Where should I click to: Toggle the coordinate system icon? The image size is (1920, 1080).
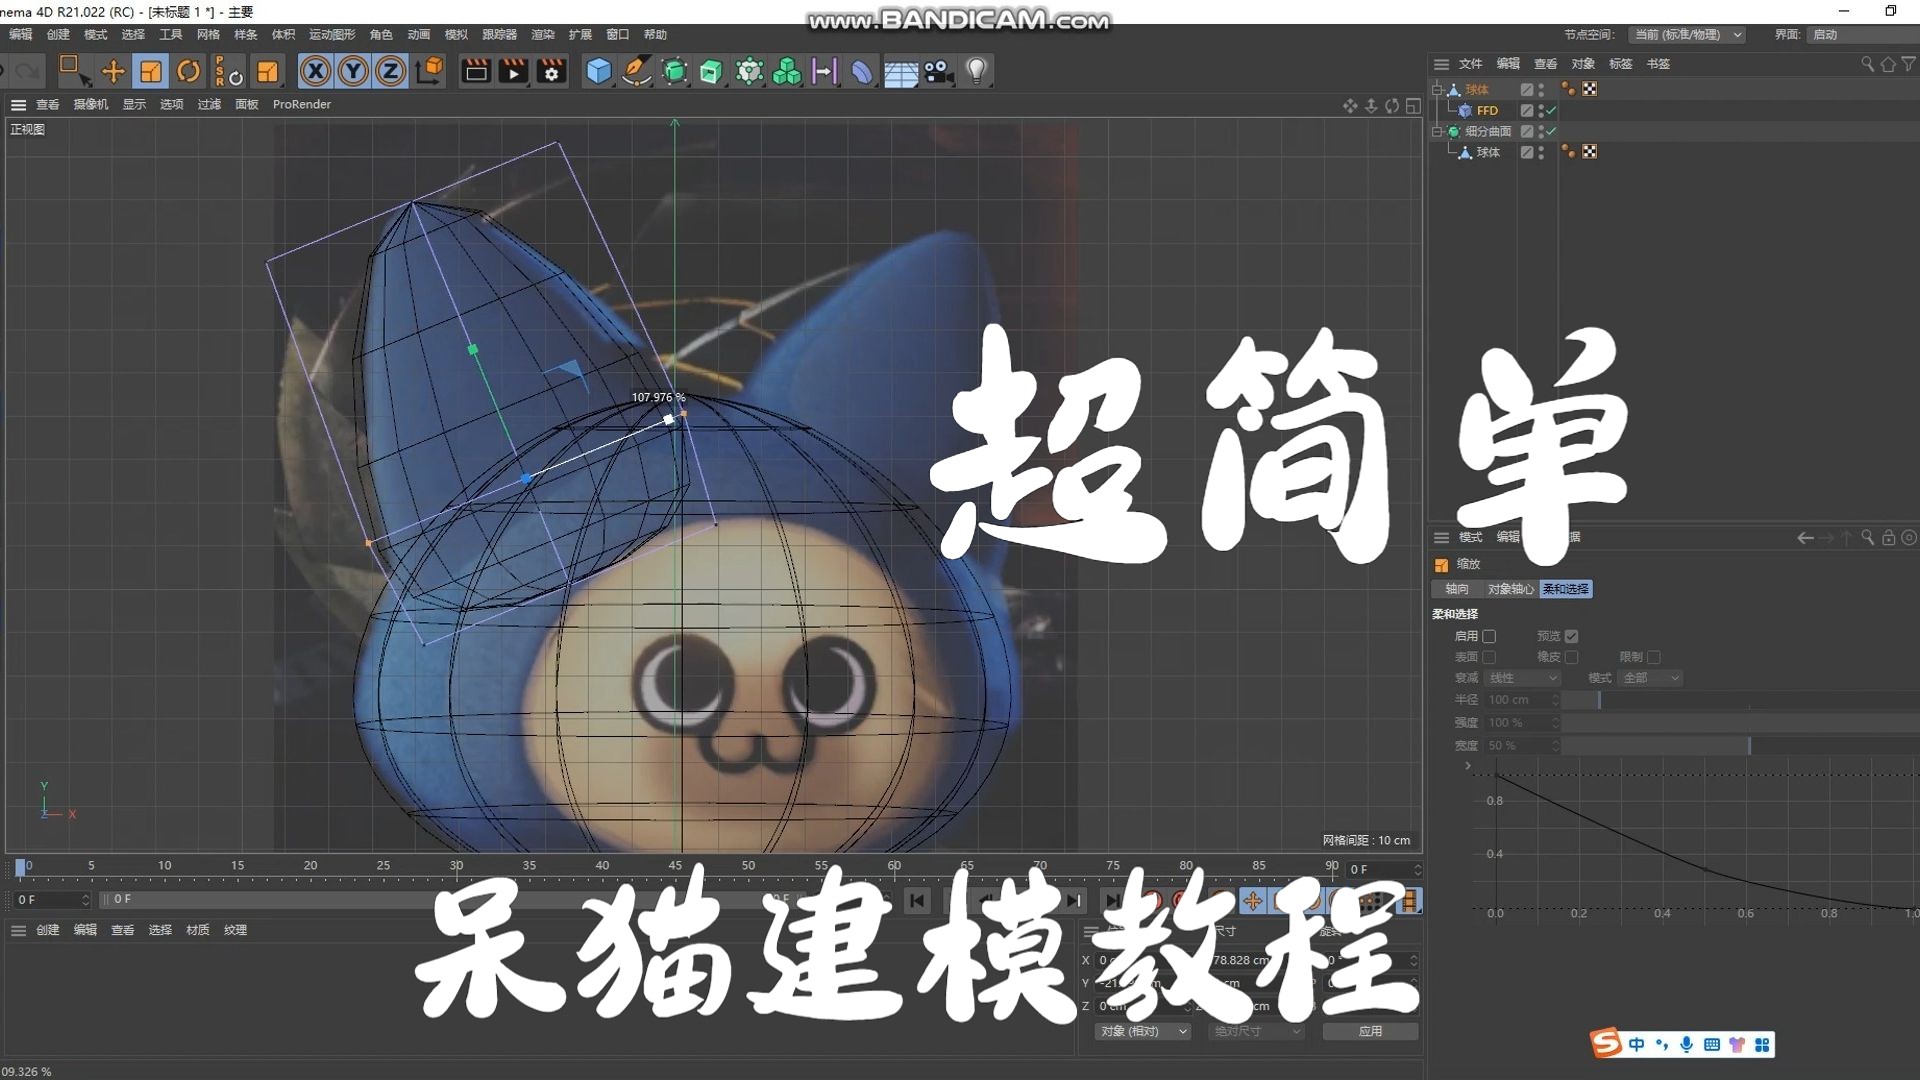pyautogui.click(x=429, y=71)
